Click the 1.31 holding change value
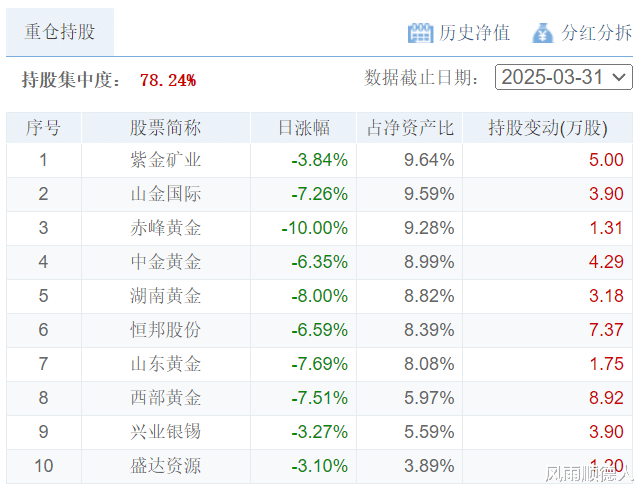This screenshot has width=644, height=495. point(606,228)
